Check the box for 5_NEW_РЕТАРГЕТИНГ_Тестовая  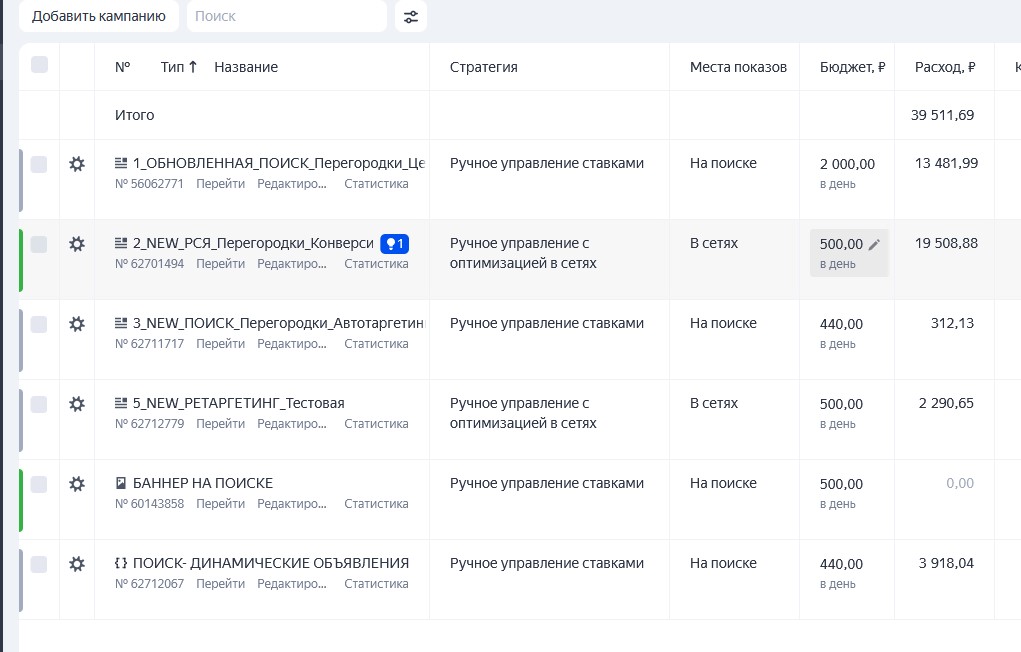pyautogui.click(x=39, y=404)
